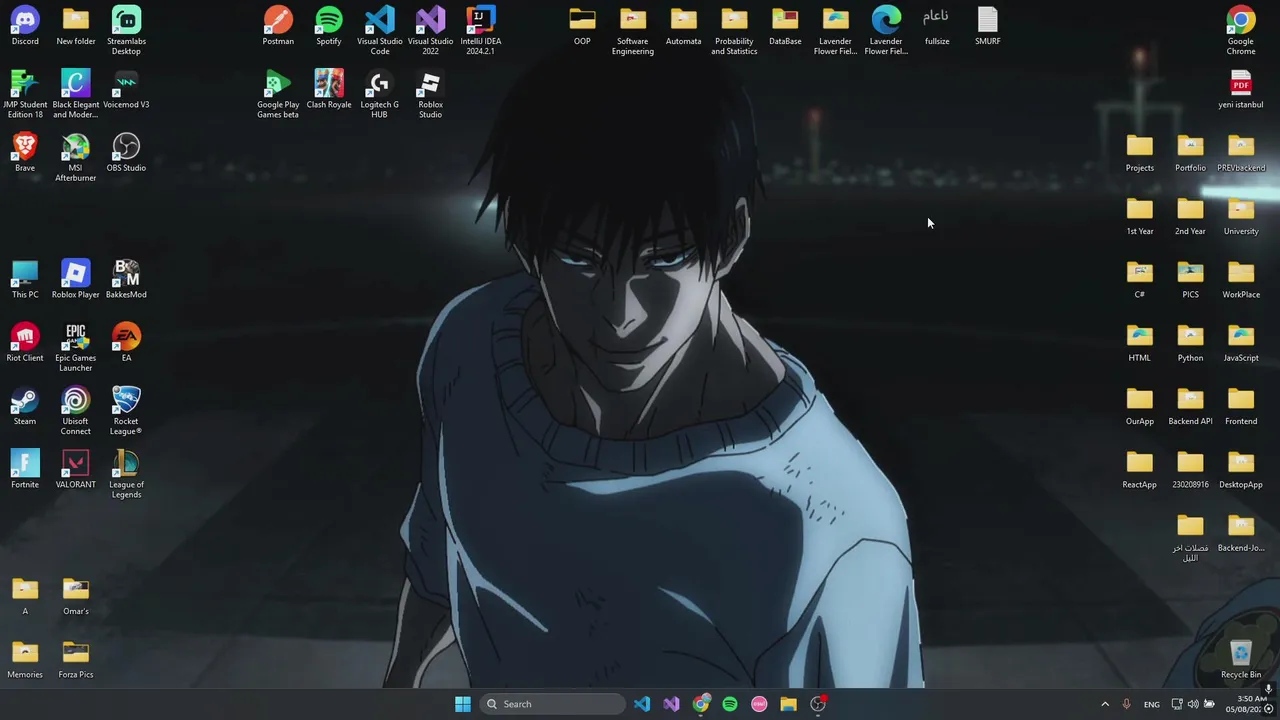Viewport: 1280px width, 720px height.
Task: Select the Voicemod V3 desktop icon
Action: pyautogui.click(x=126, y=90)
